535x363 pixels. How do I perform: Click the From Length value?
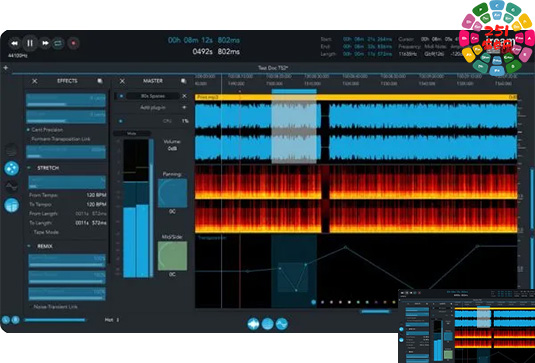[91, 214]
